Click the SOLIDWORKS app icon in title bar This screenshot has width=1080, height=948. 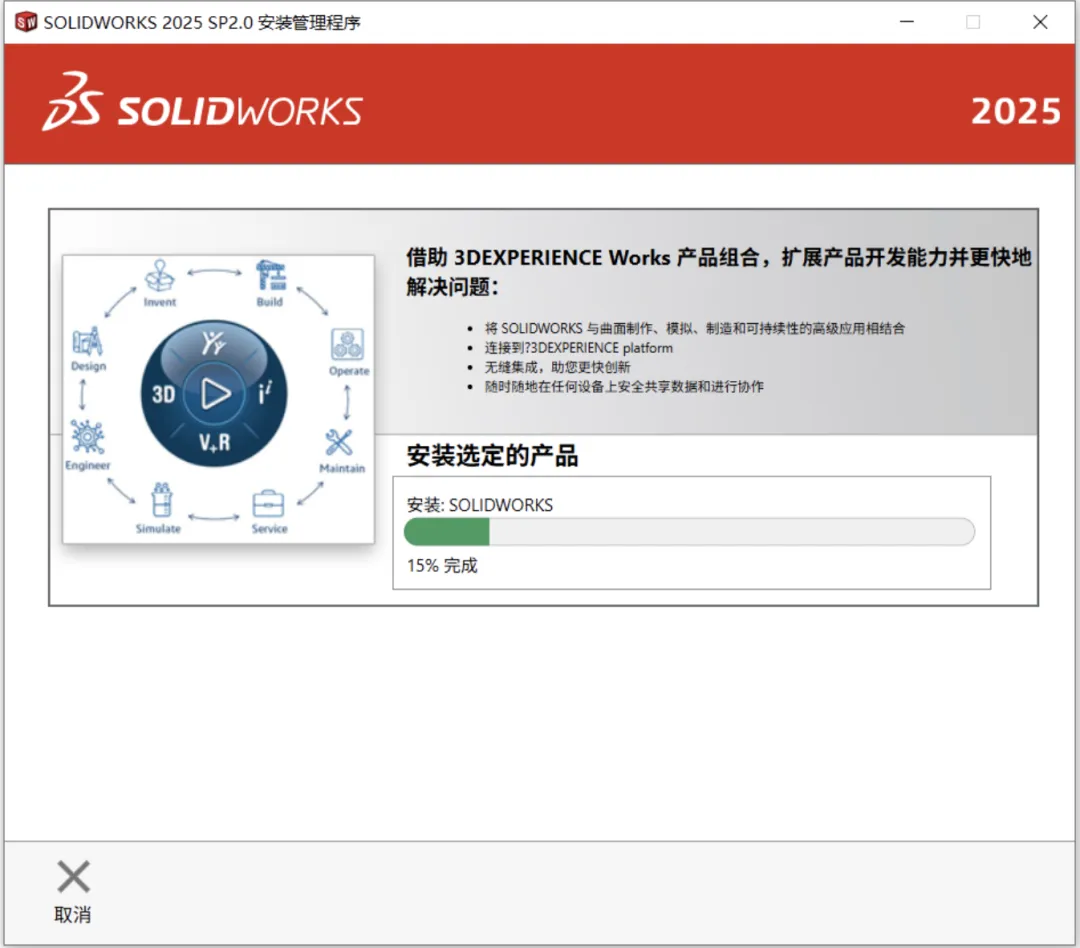(26, 22)
